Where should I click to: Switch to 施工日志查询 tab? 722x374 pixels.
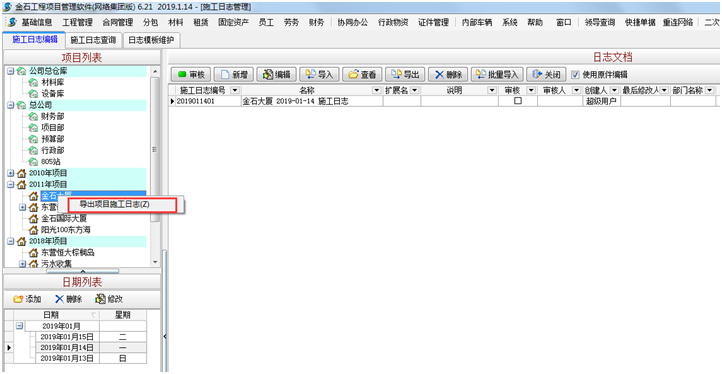(93, 41)
